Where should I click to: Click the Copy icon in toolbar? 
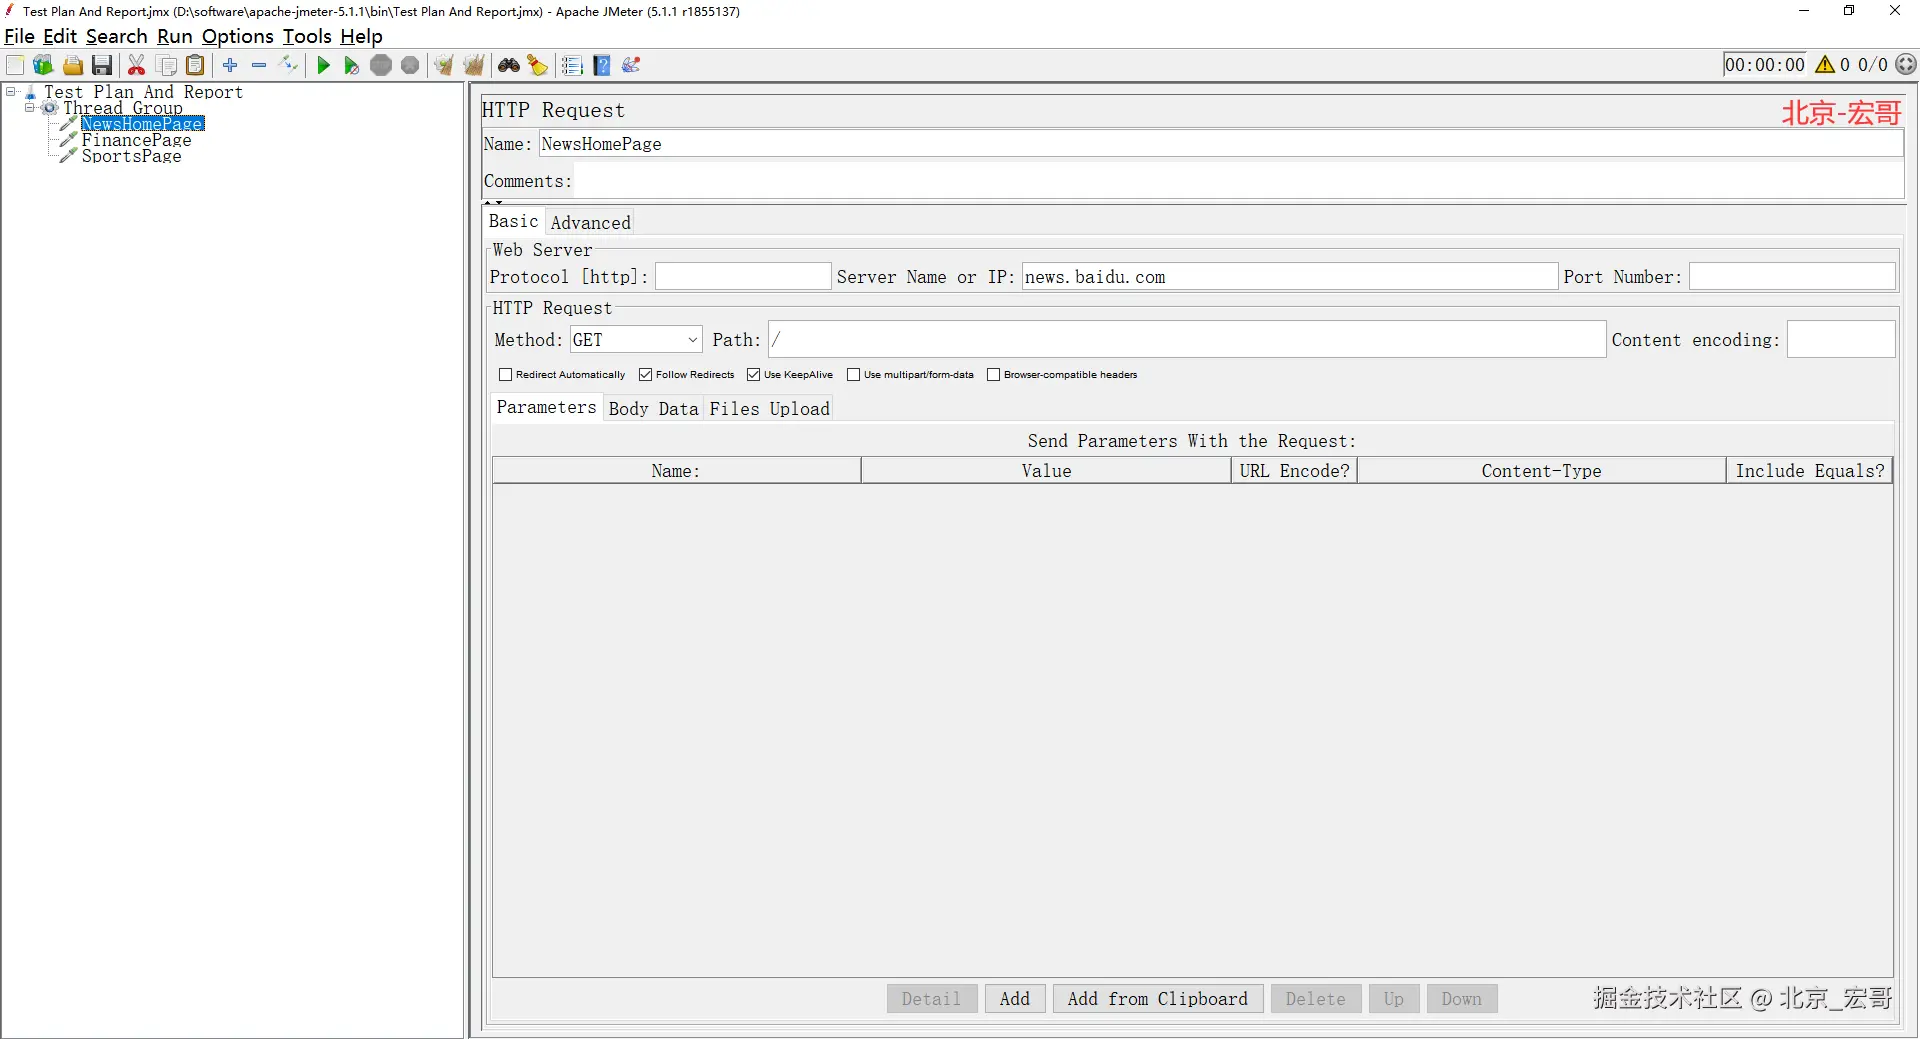point(167,65)
